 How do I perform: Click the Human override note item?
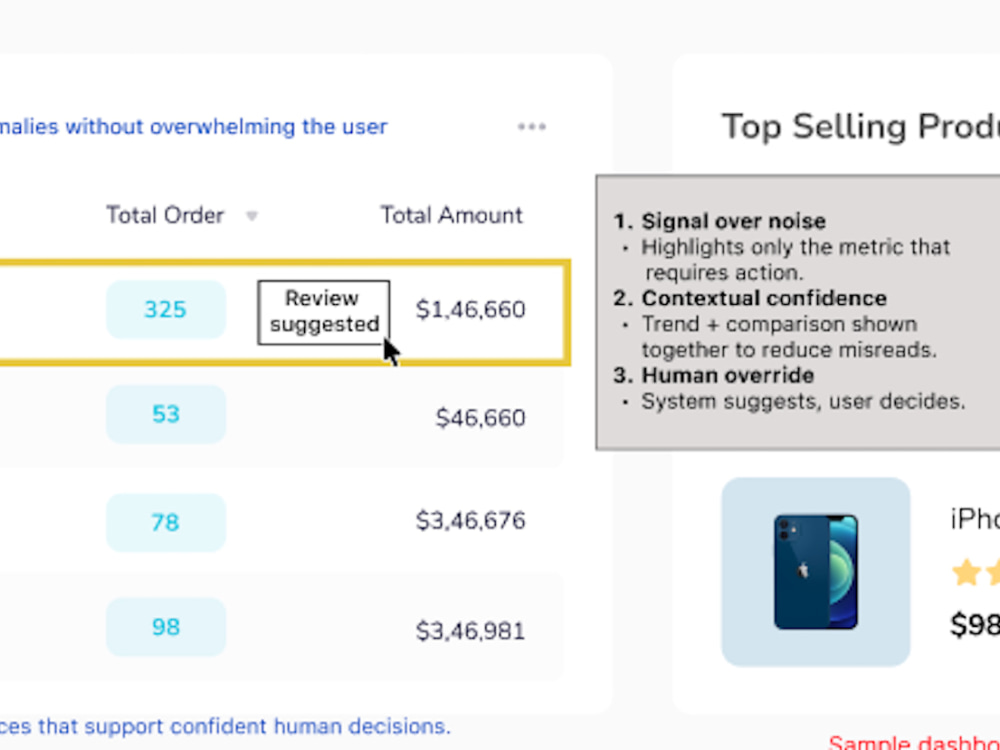click(728, 375)
